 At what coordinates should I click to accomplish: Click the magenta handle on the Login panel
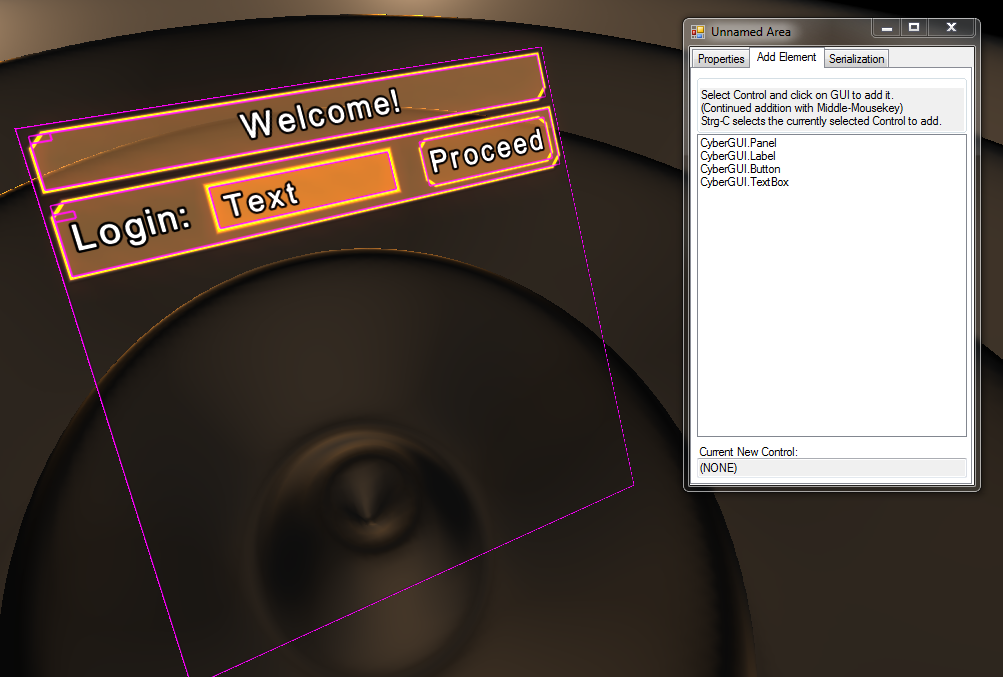pos(62,212)
